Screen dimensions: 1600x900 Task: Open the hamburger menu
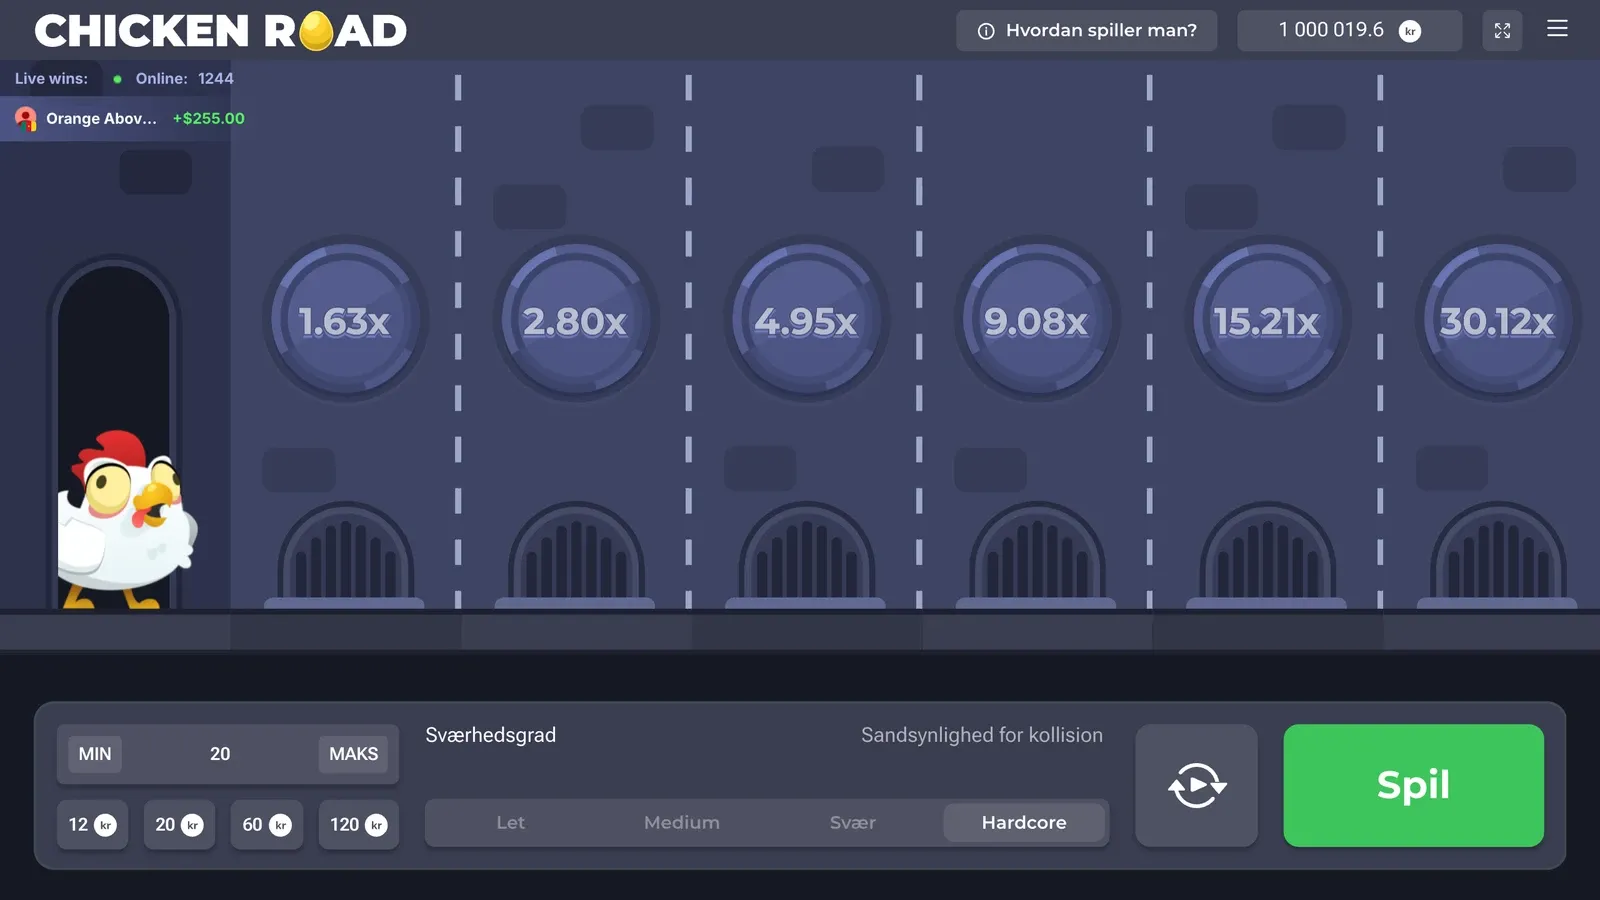coord(1557,29)
